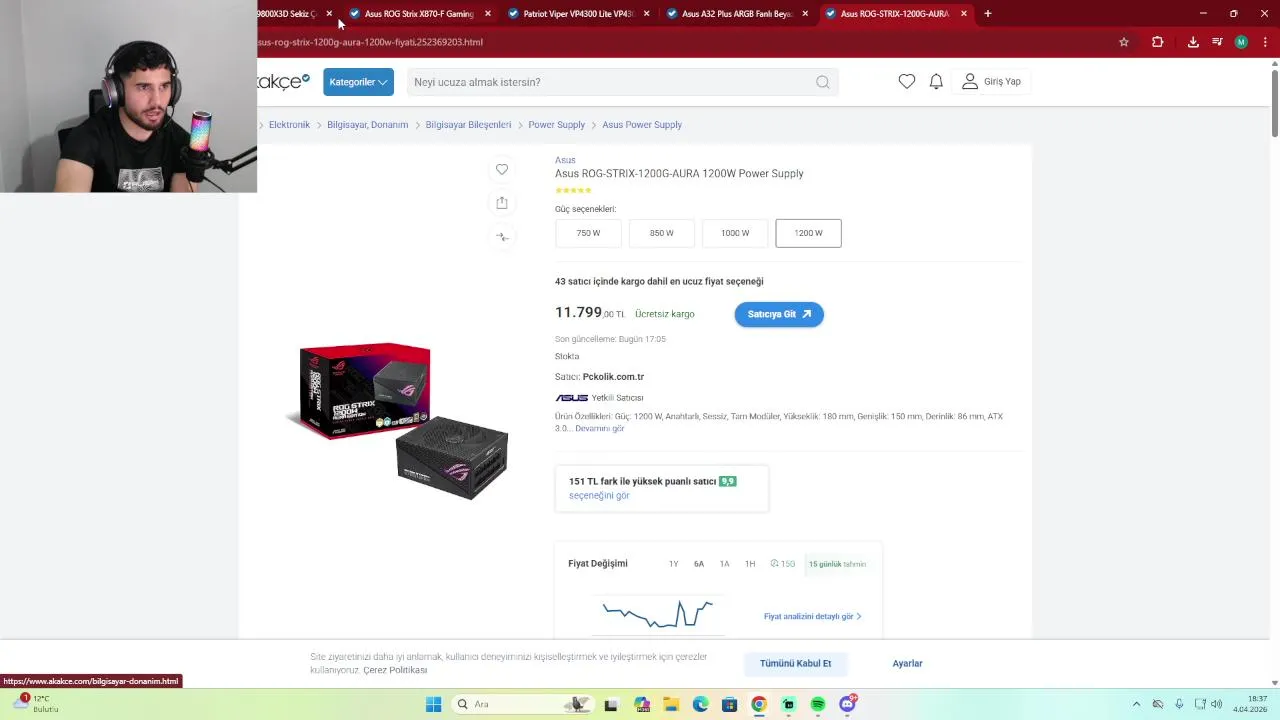Close the Patriot Viper VP4300 tab

coord(646,14)
